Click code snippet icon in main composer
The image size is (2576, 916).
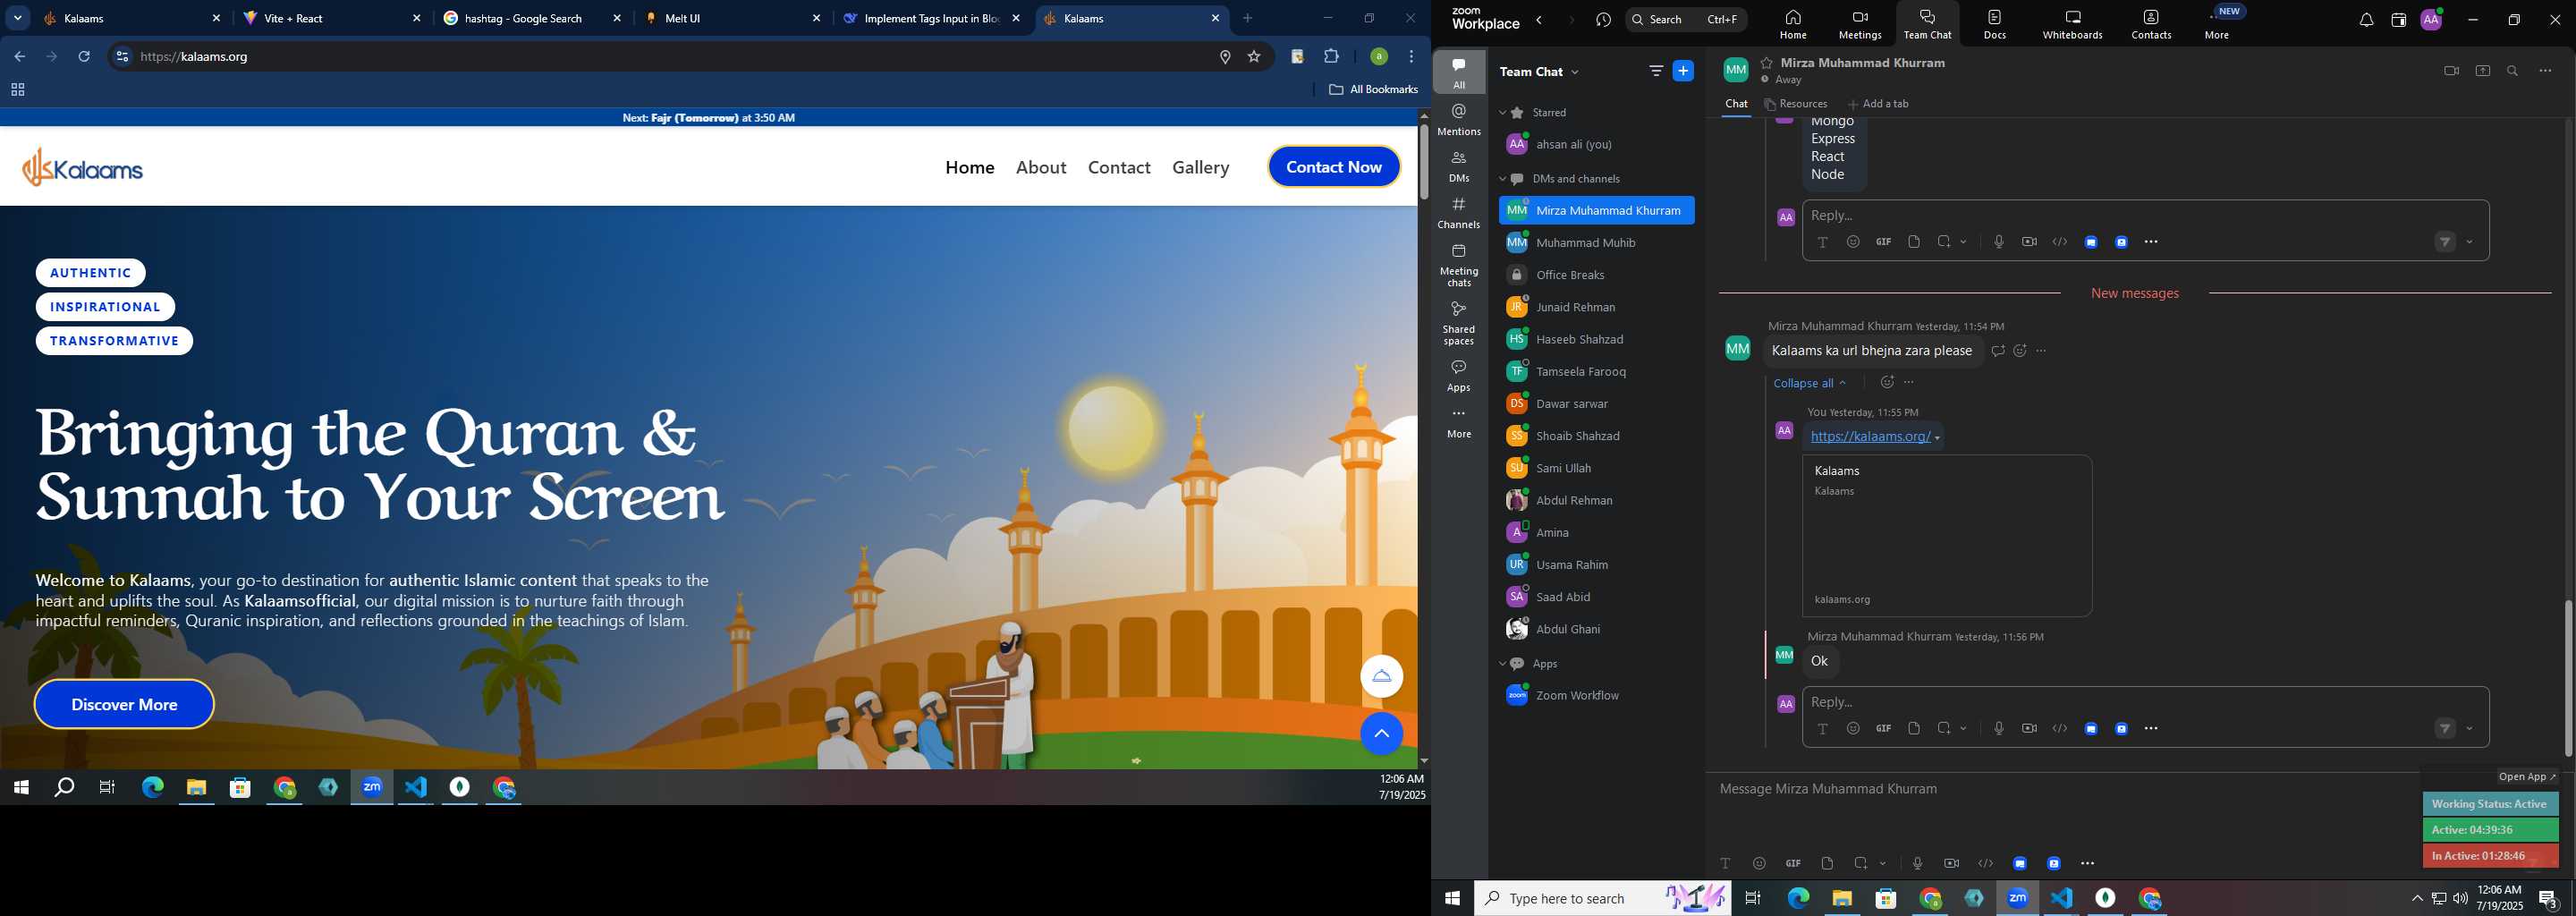[1986, 863]
